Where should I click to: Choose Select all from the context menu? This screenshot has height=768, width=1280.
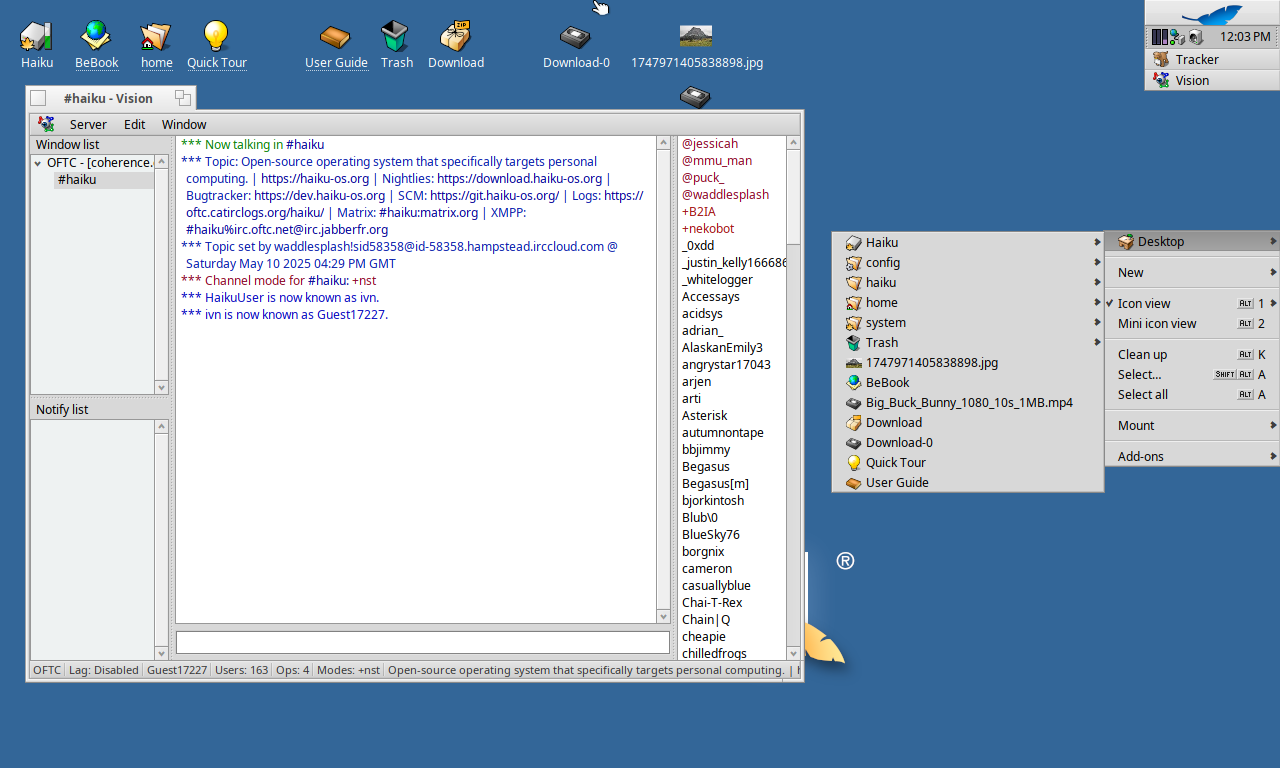[x=1192, y=394]
